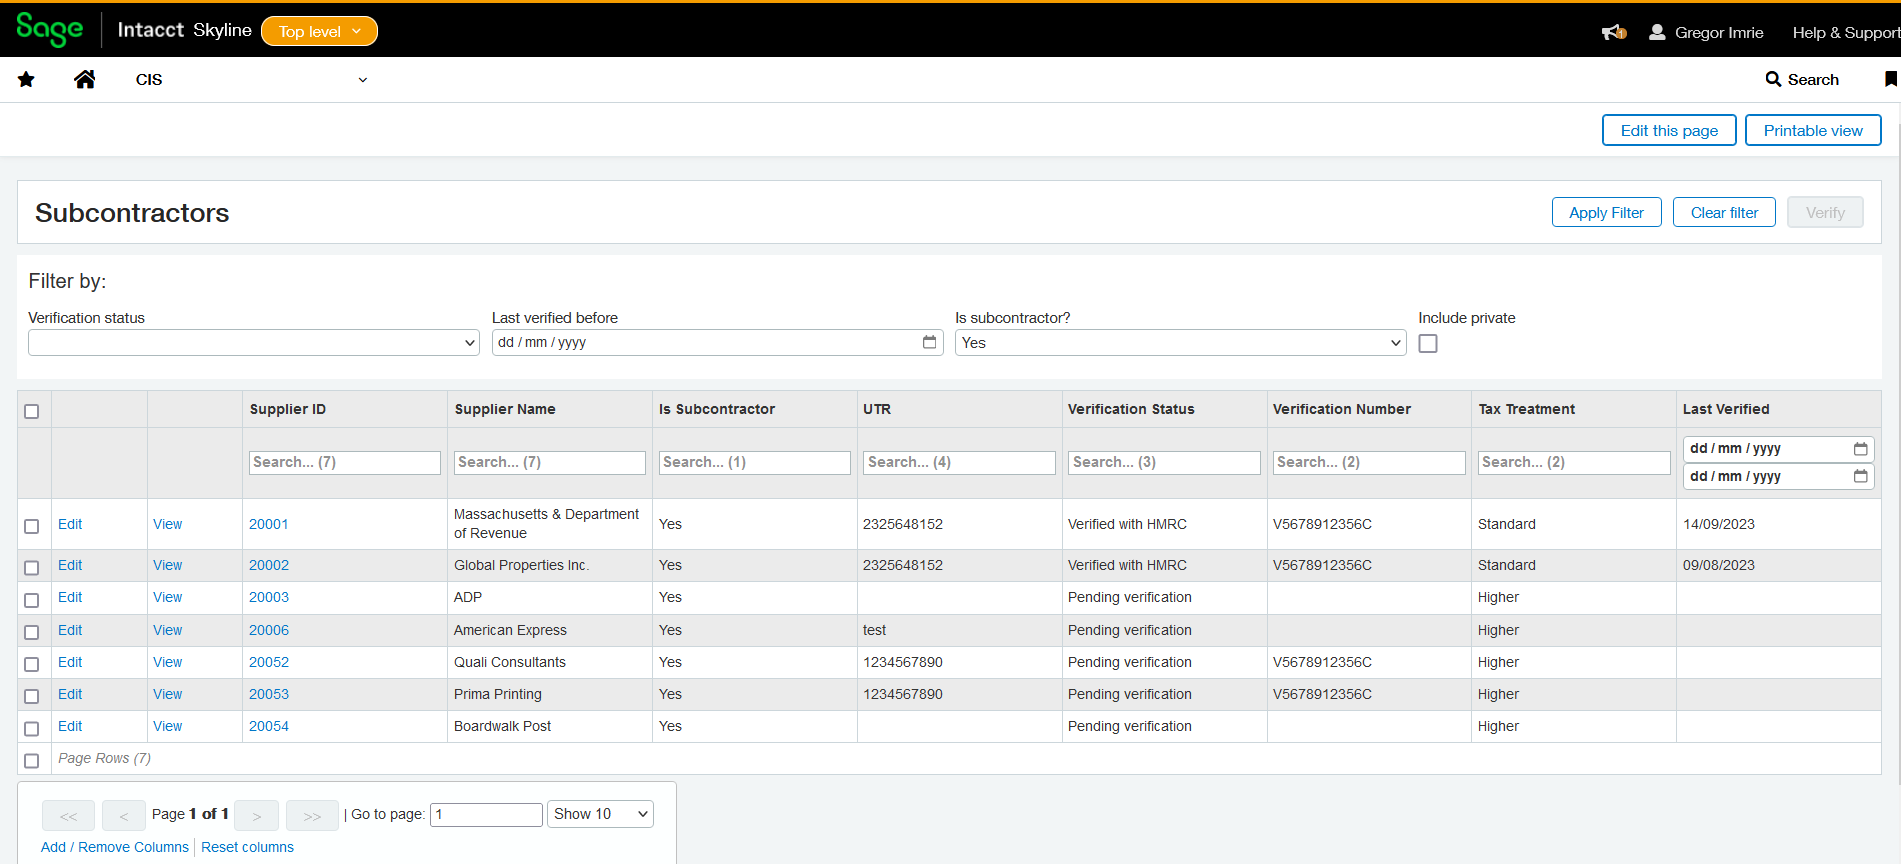Expand the Verification status dropdown

[254, 343]
